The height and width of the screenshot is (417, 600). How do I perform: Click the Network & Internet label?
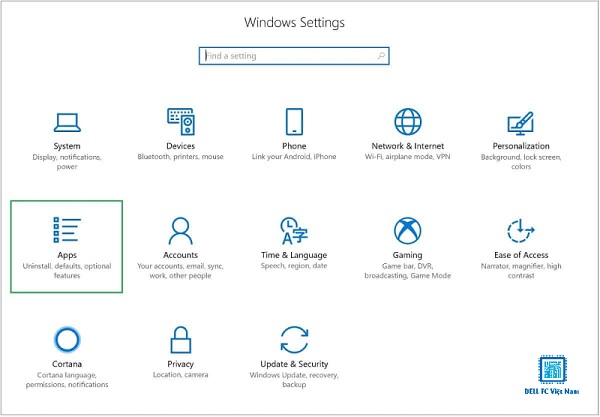pyautogui.click(x=408, y=146)
